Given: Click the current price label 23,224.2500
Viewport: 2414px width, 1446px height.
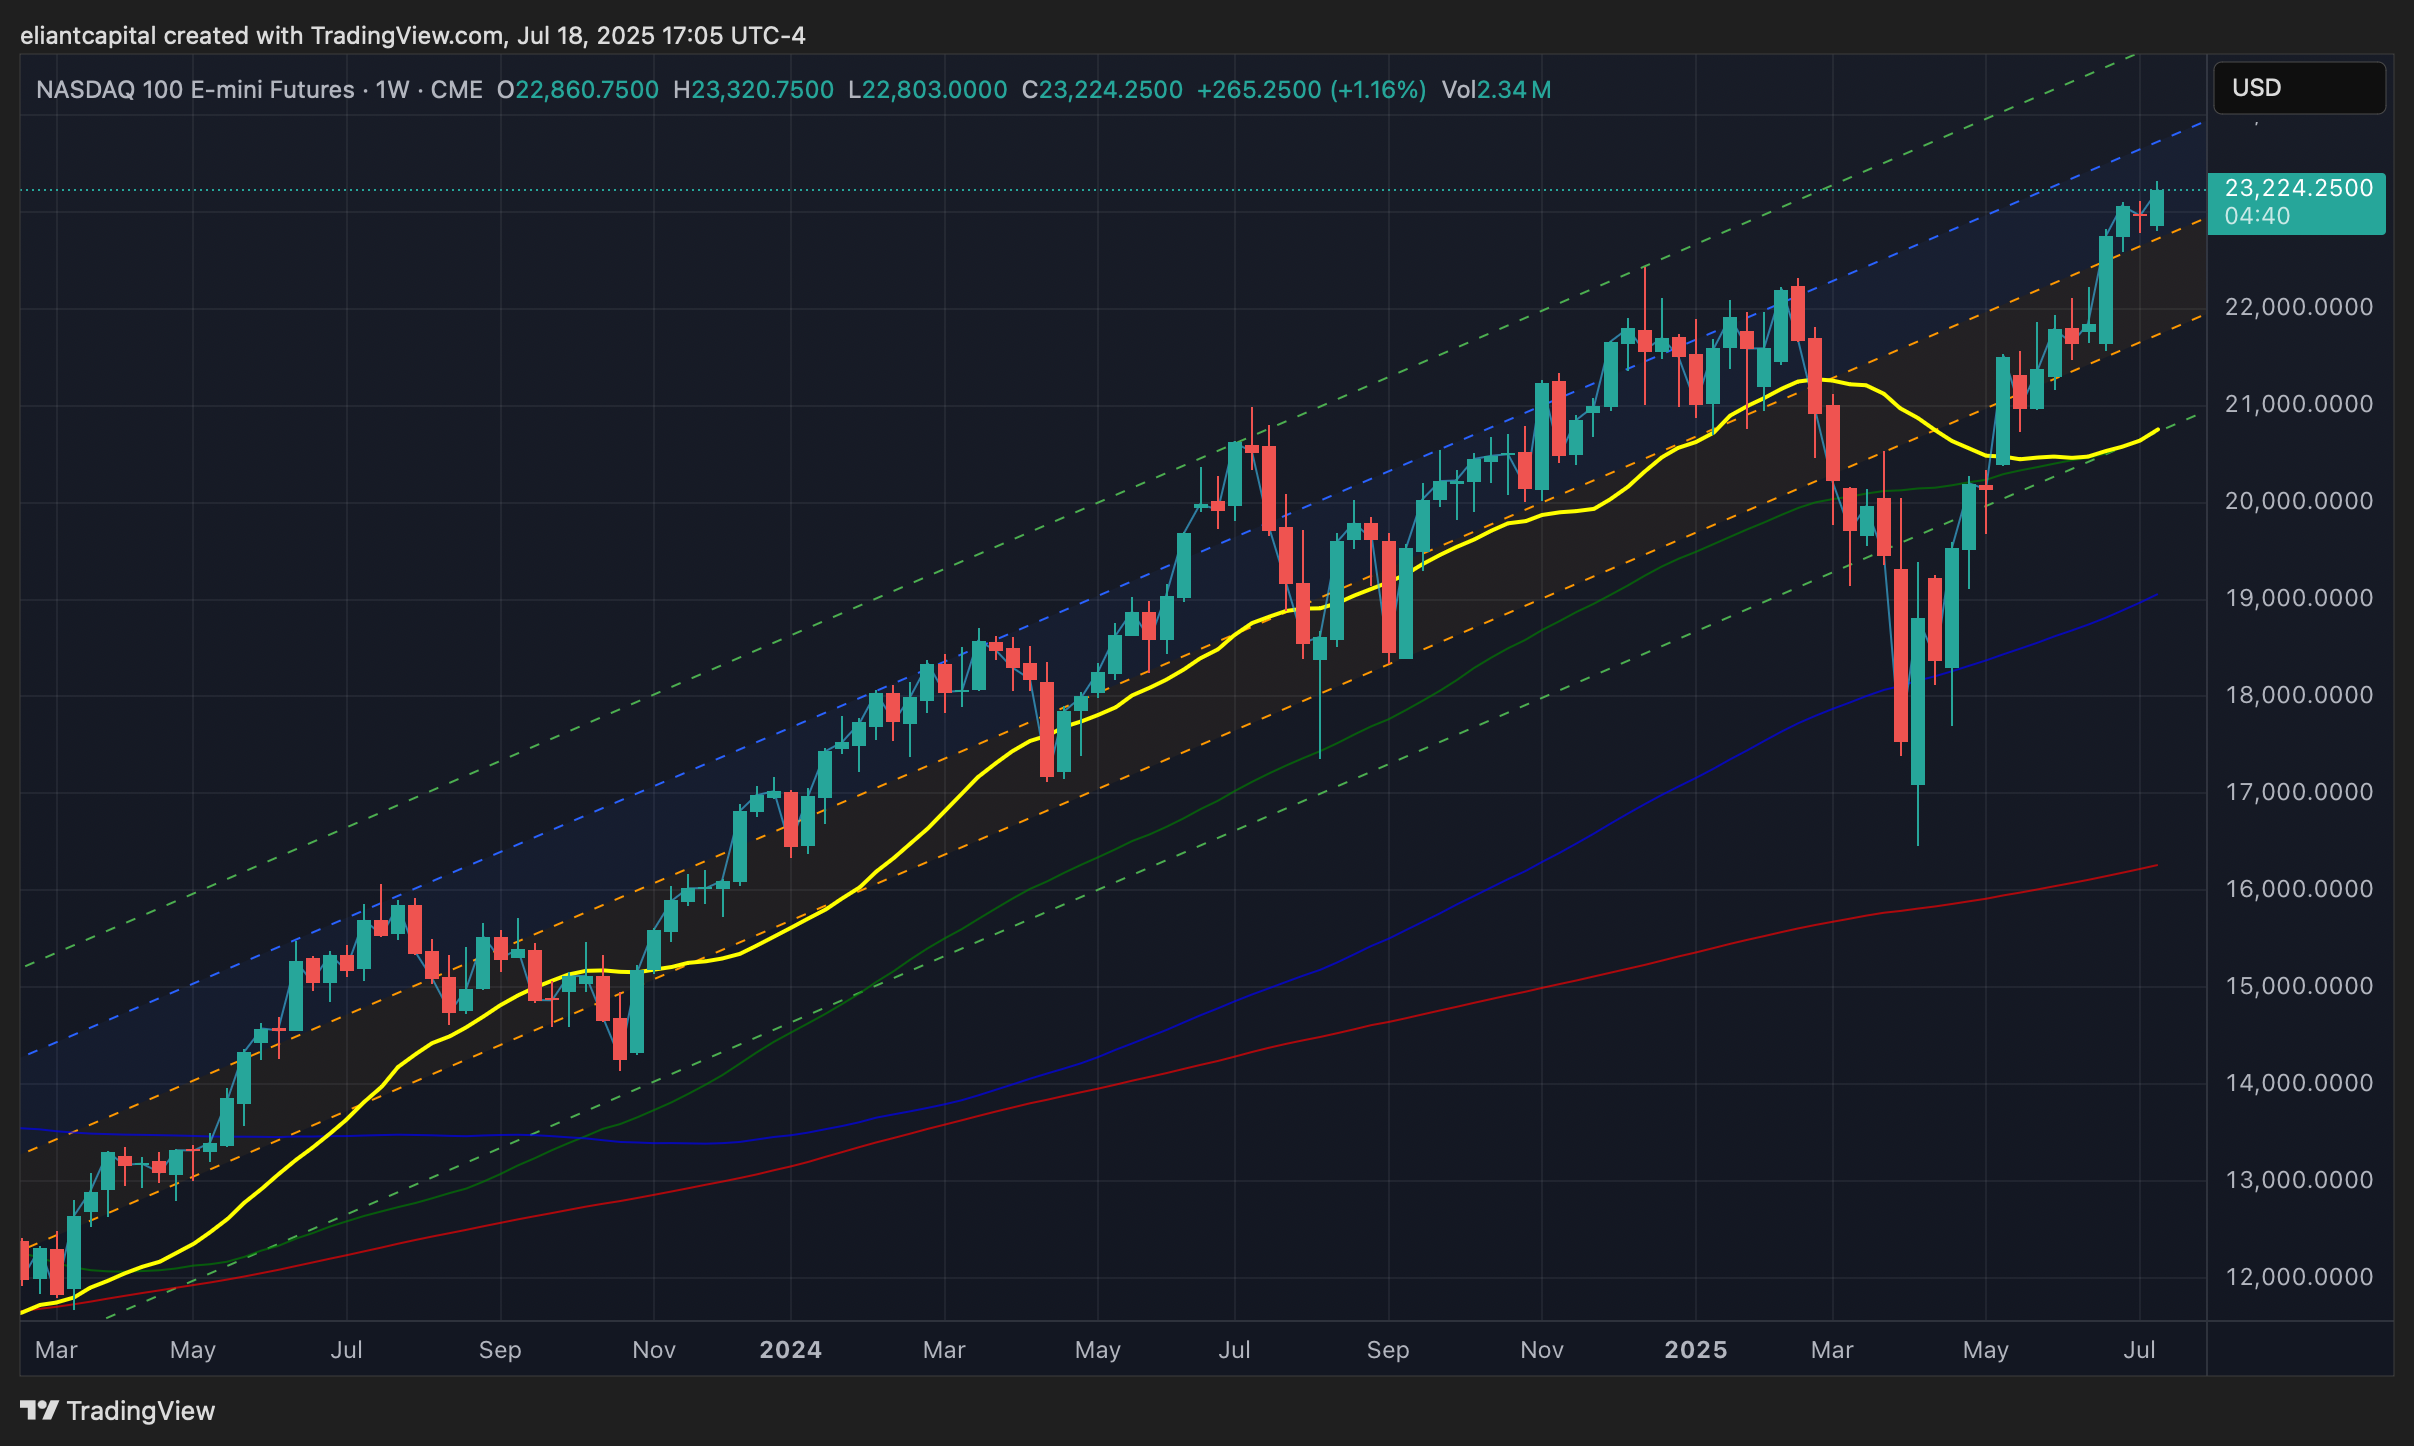Looking at the screenshot, I should coord(2297,189).
